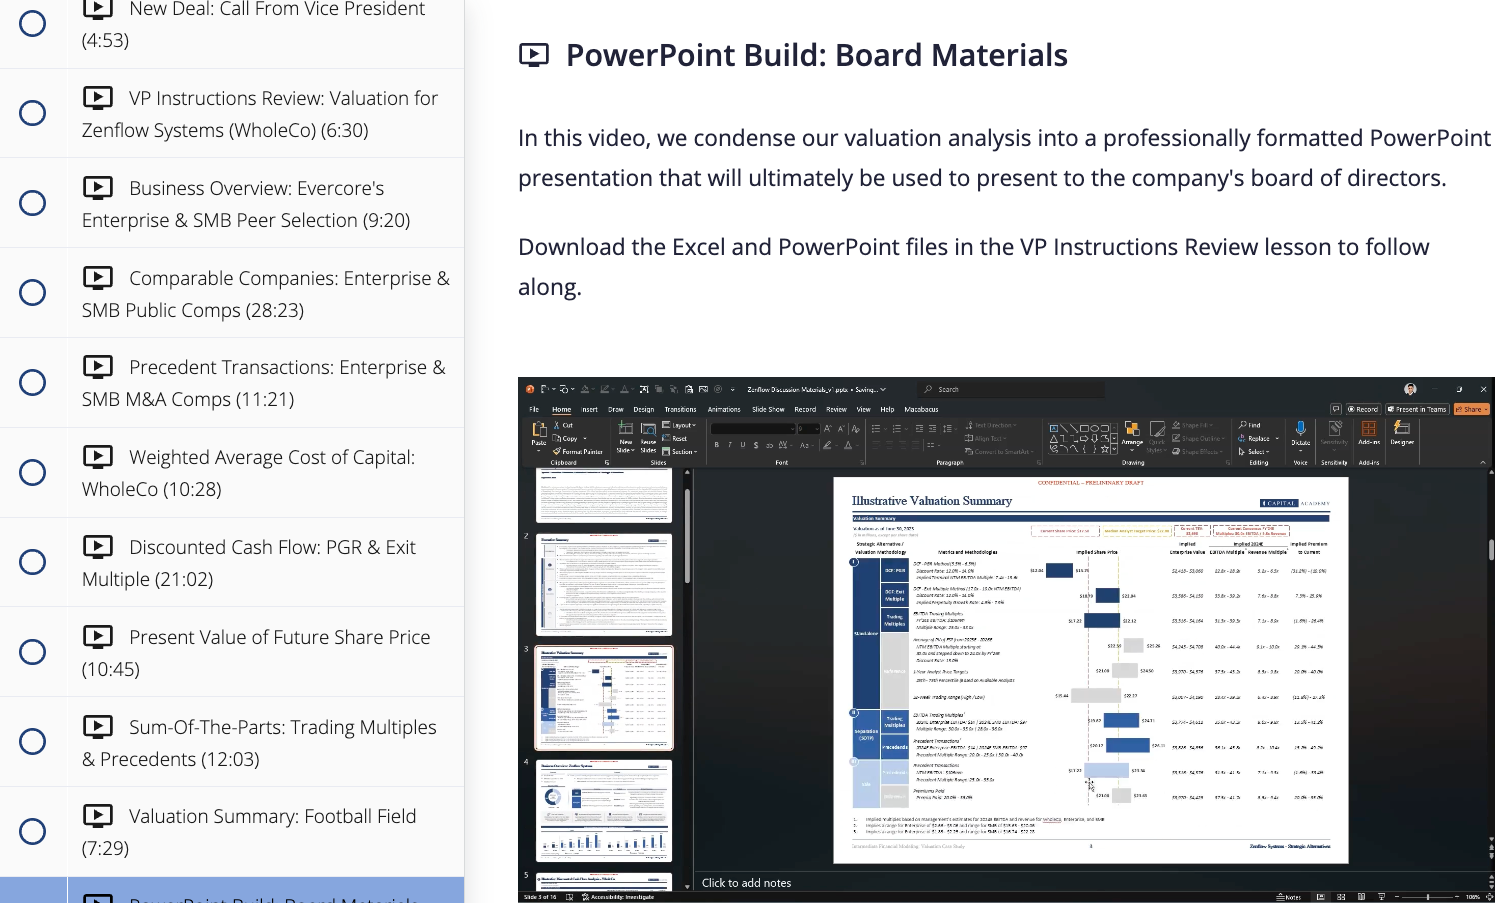Toggle Weighted Average Cost of Capital completion
The image size is (1500, 903).
tap(33, 472)
